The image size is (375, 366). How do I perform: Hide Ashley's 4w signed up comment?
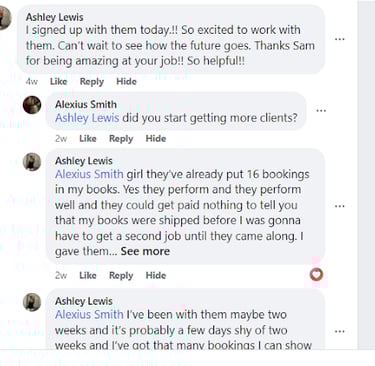126,81
